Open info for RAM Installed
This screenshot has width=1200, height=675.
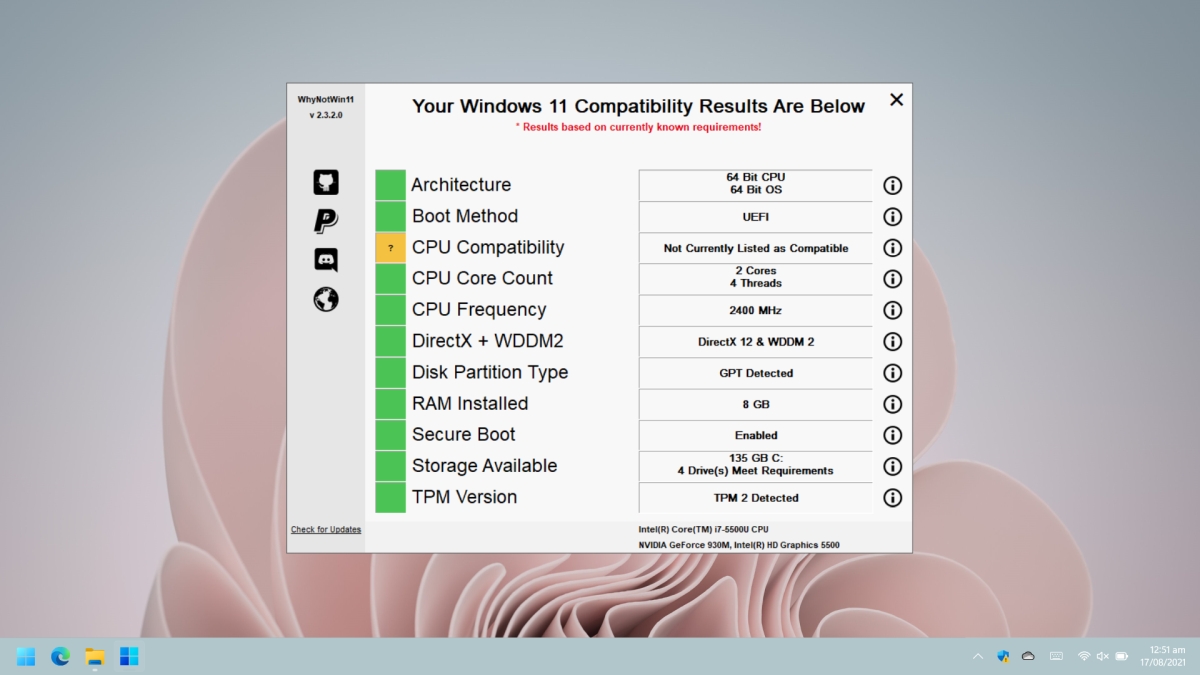point(892,404)
